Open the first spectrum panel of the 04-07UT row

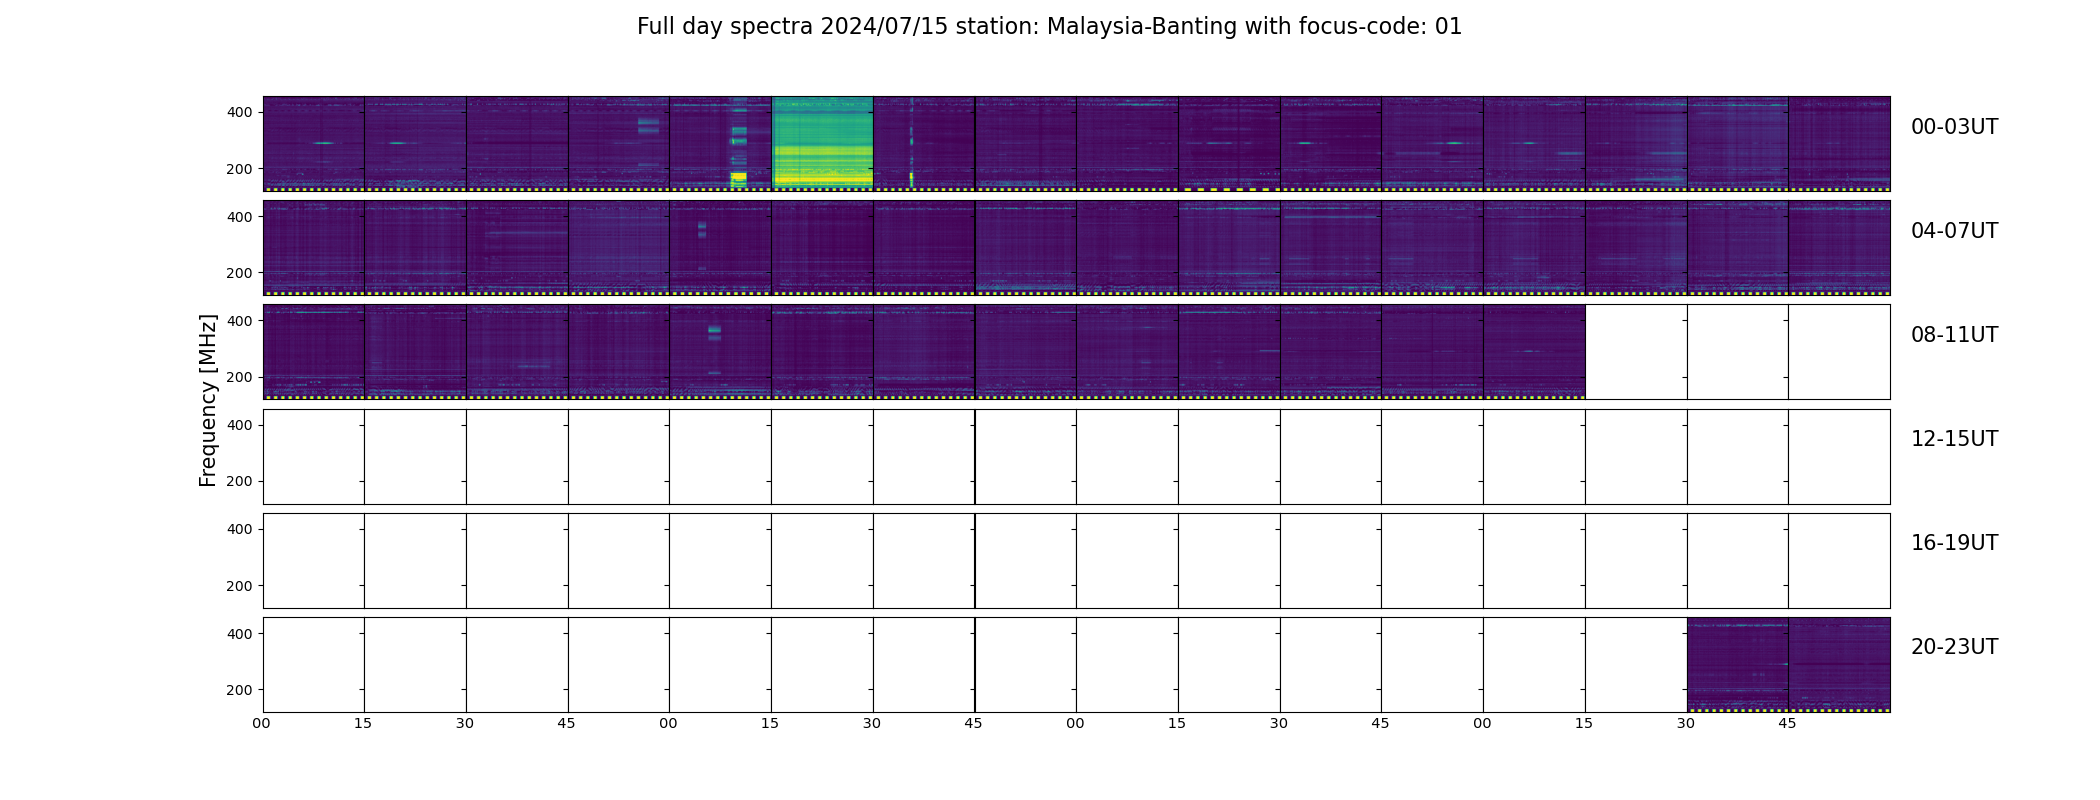pyautogui.click(x=314, y=248)
